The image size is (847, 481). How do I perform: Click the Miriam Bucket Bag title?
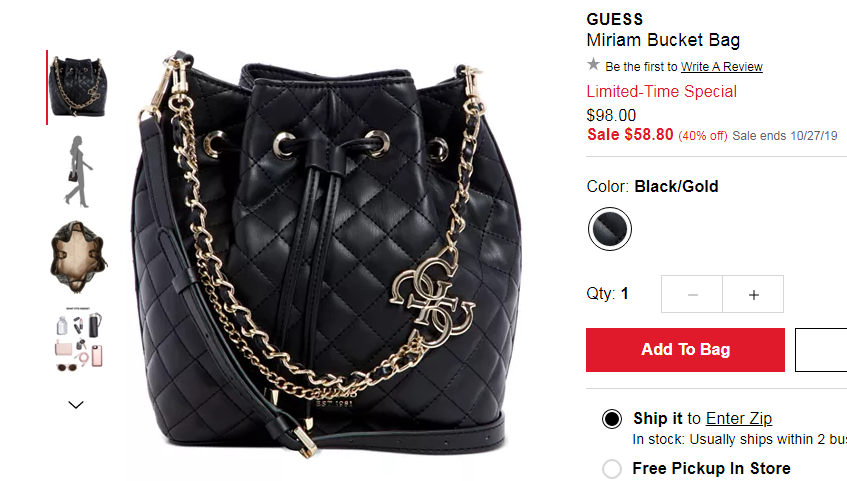(x=663, y=40)
